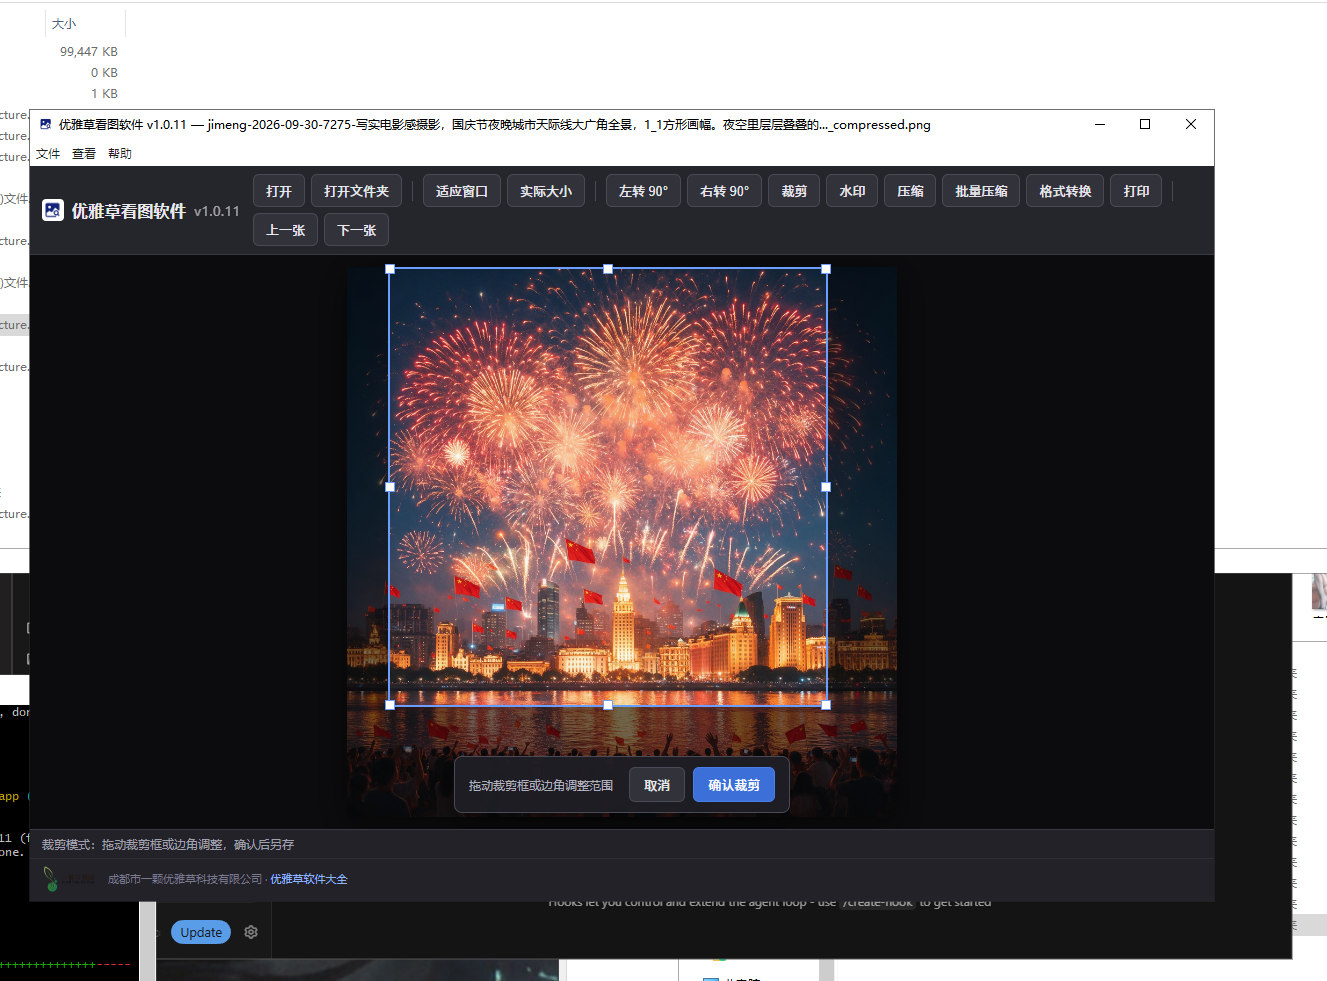
Task: Show image at 实际大小
Action: pos(546,191)
